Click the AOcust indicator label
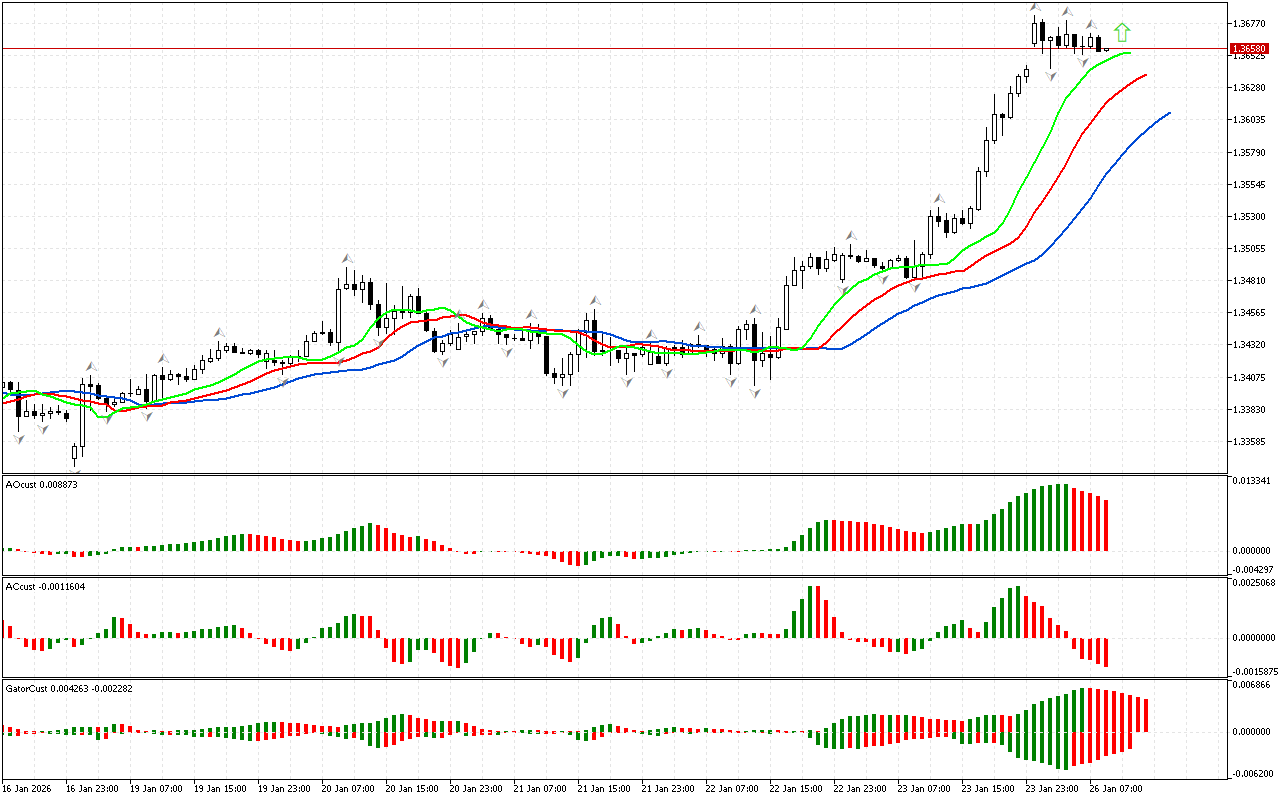 coord(41,484)
